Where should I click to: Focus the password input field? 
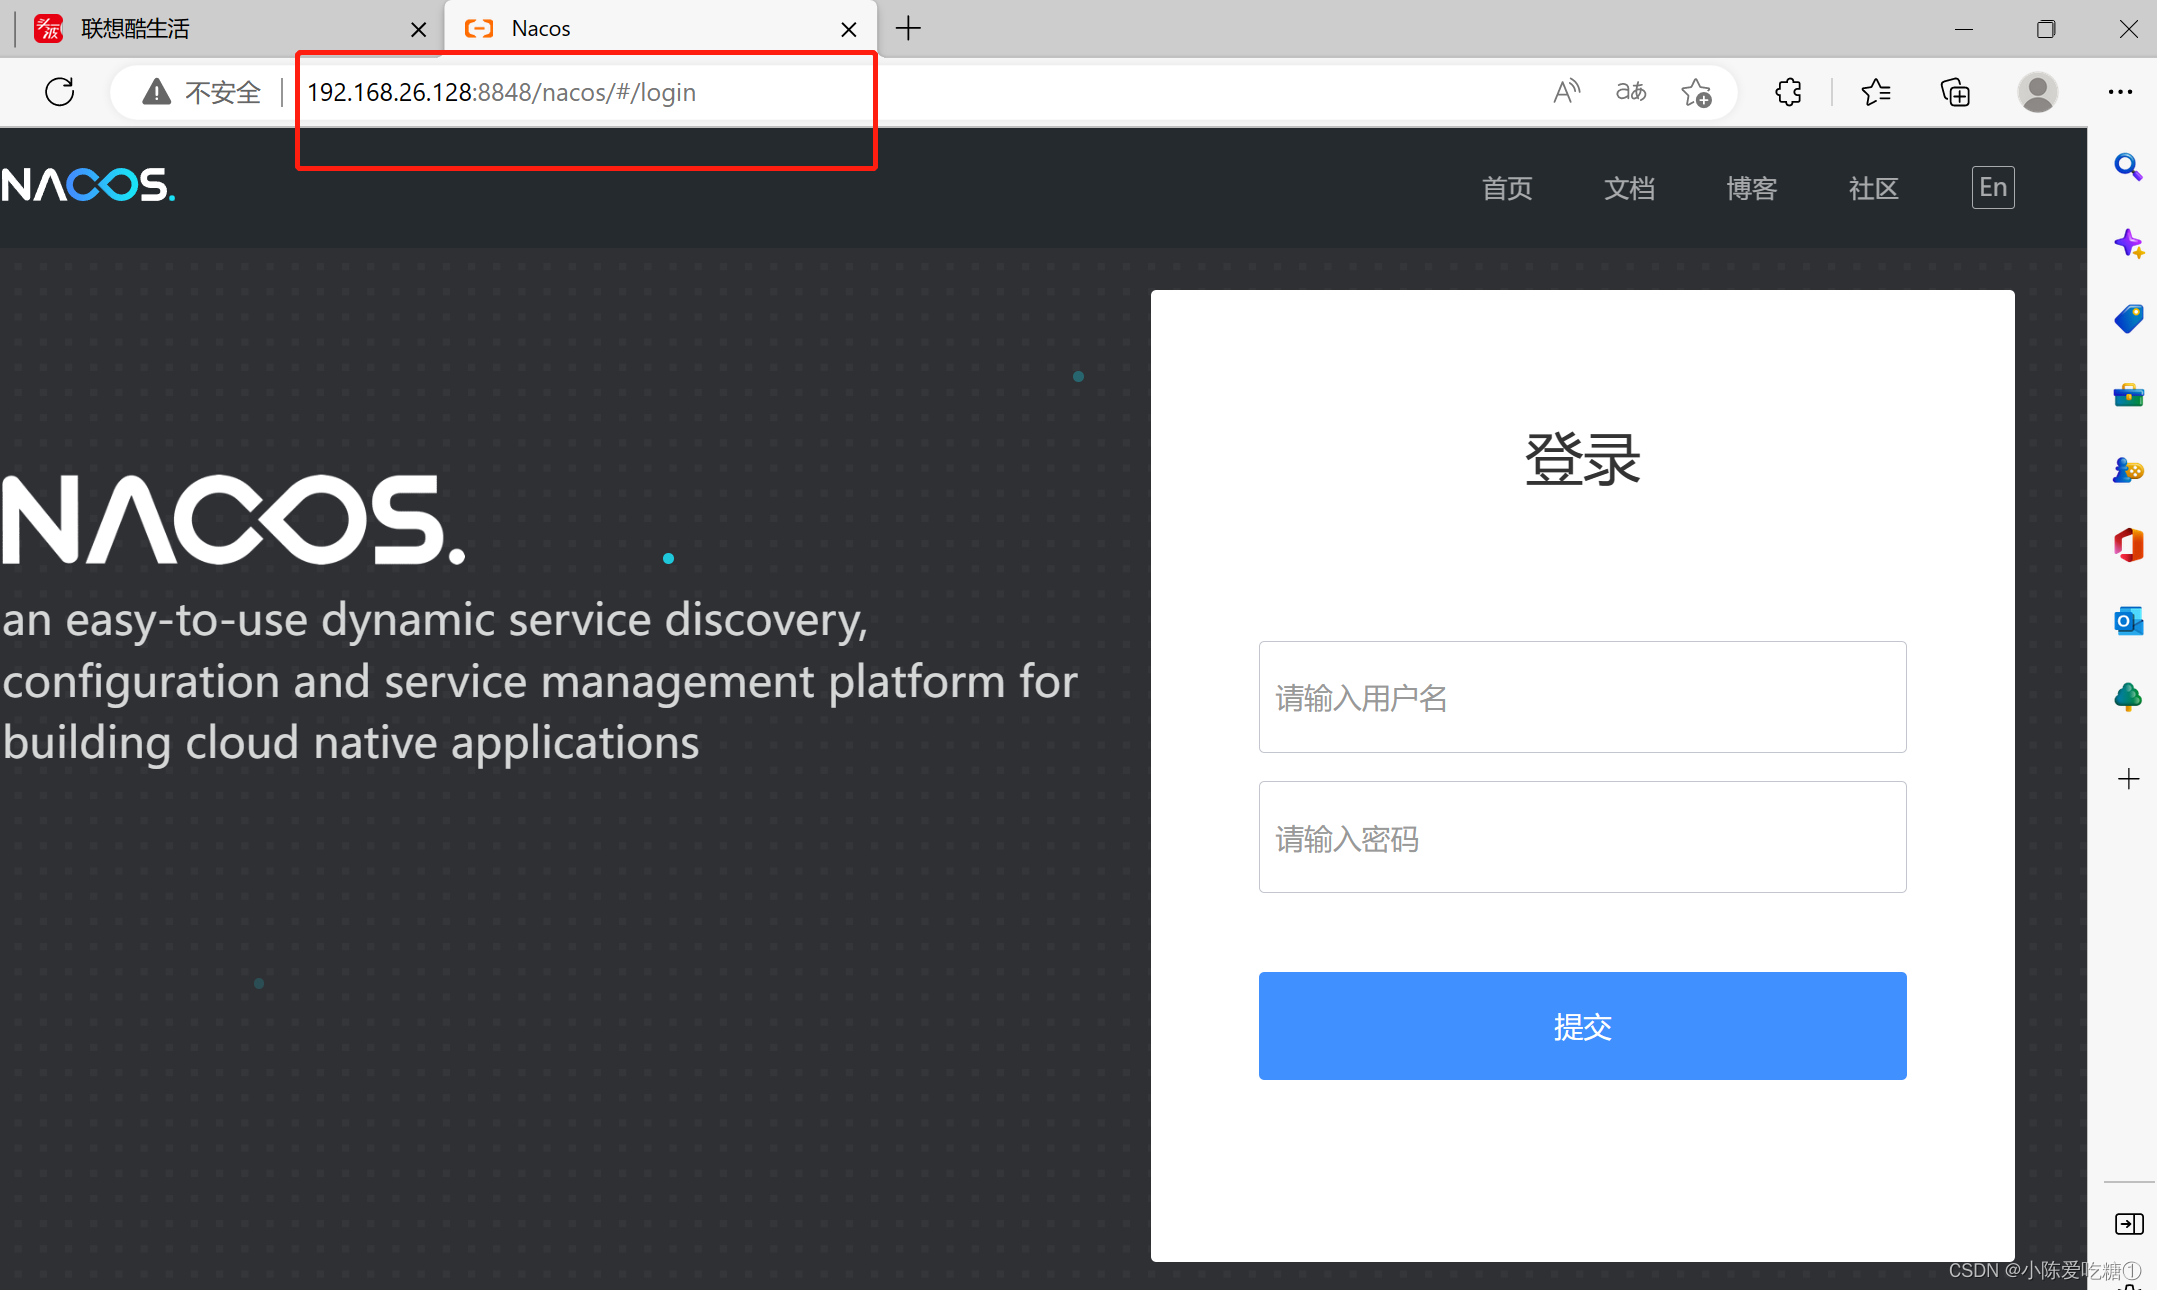tap(1582, 837)
